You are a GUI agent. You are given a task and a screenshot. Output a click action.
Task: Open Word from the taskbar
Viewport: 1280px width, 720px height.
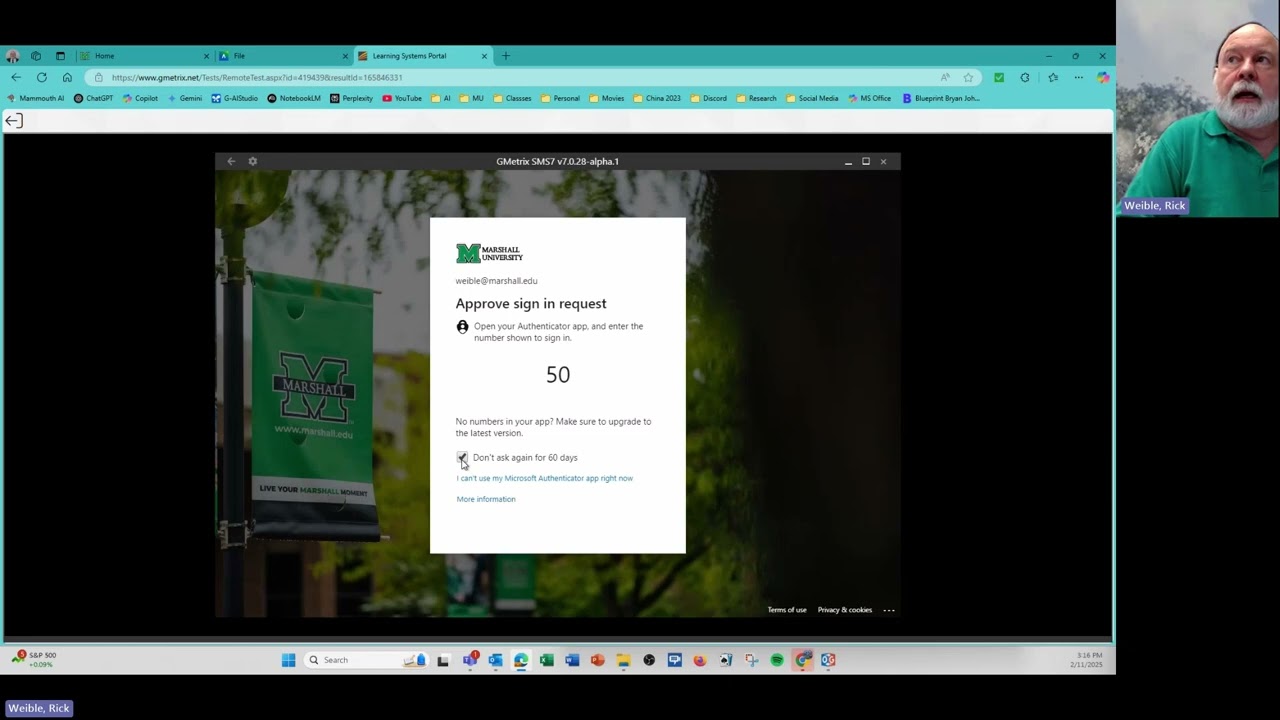click(572, 660)
